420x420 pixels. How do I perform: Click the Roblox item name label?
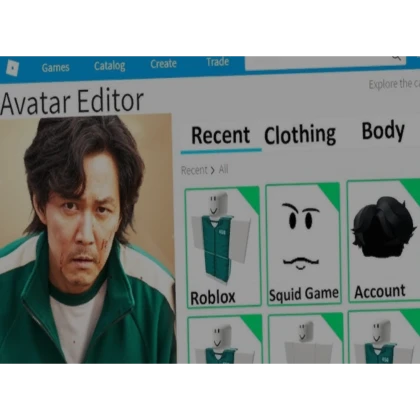[x=212, y=297]
